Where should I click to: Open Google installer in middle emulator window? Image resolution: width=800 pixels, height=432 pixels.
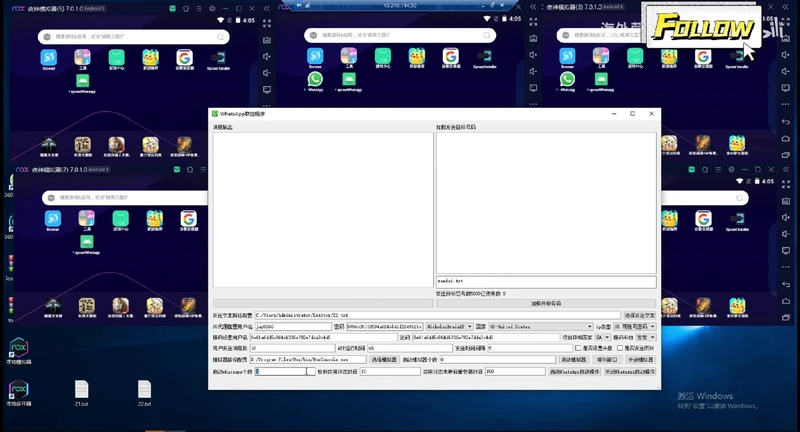pos(451,56)
